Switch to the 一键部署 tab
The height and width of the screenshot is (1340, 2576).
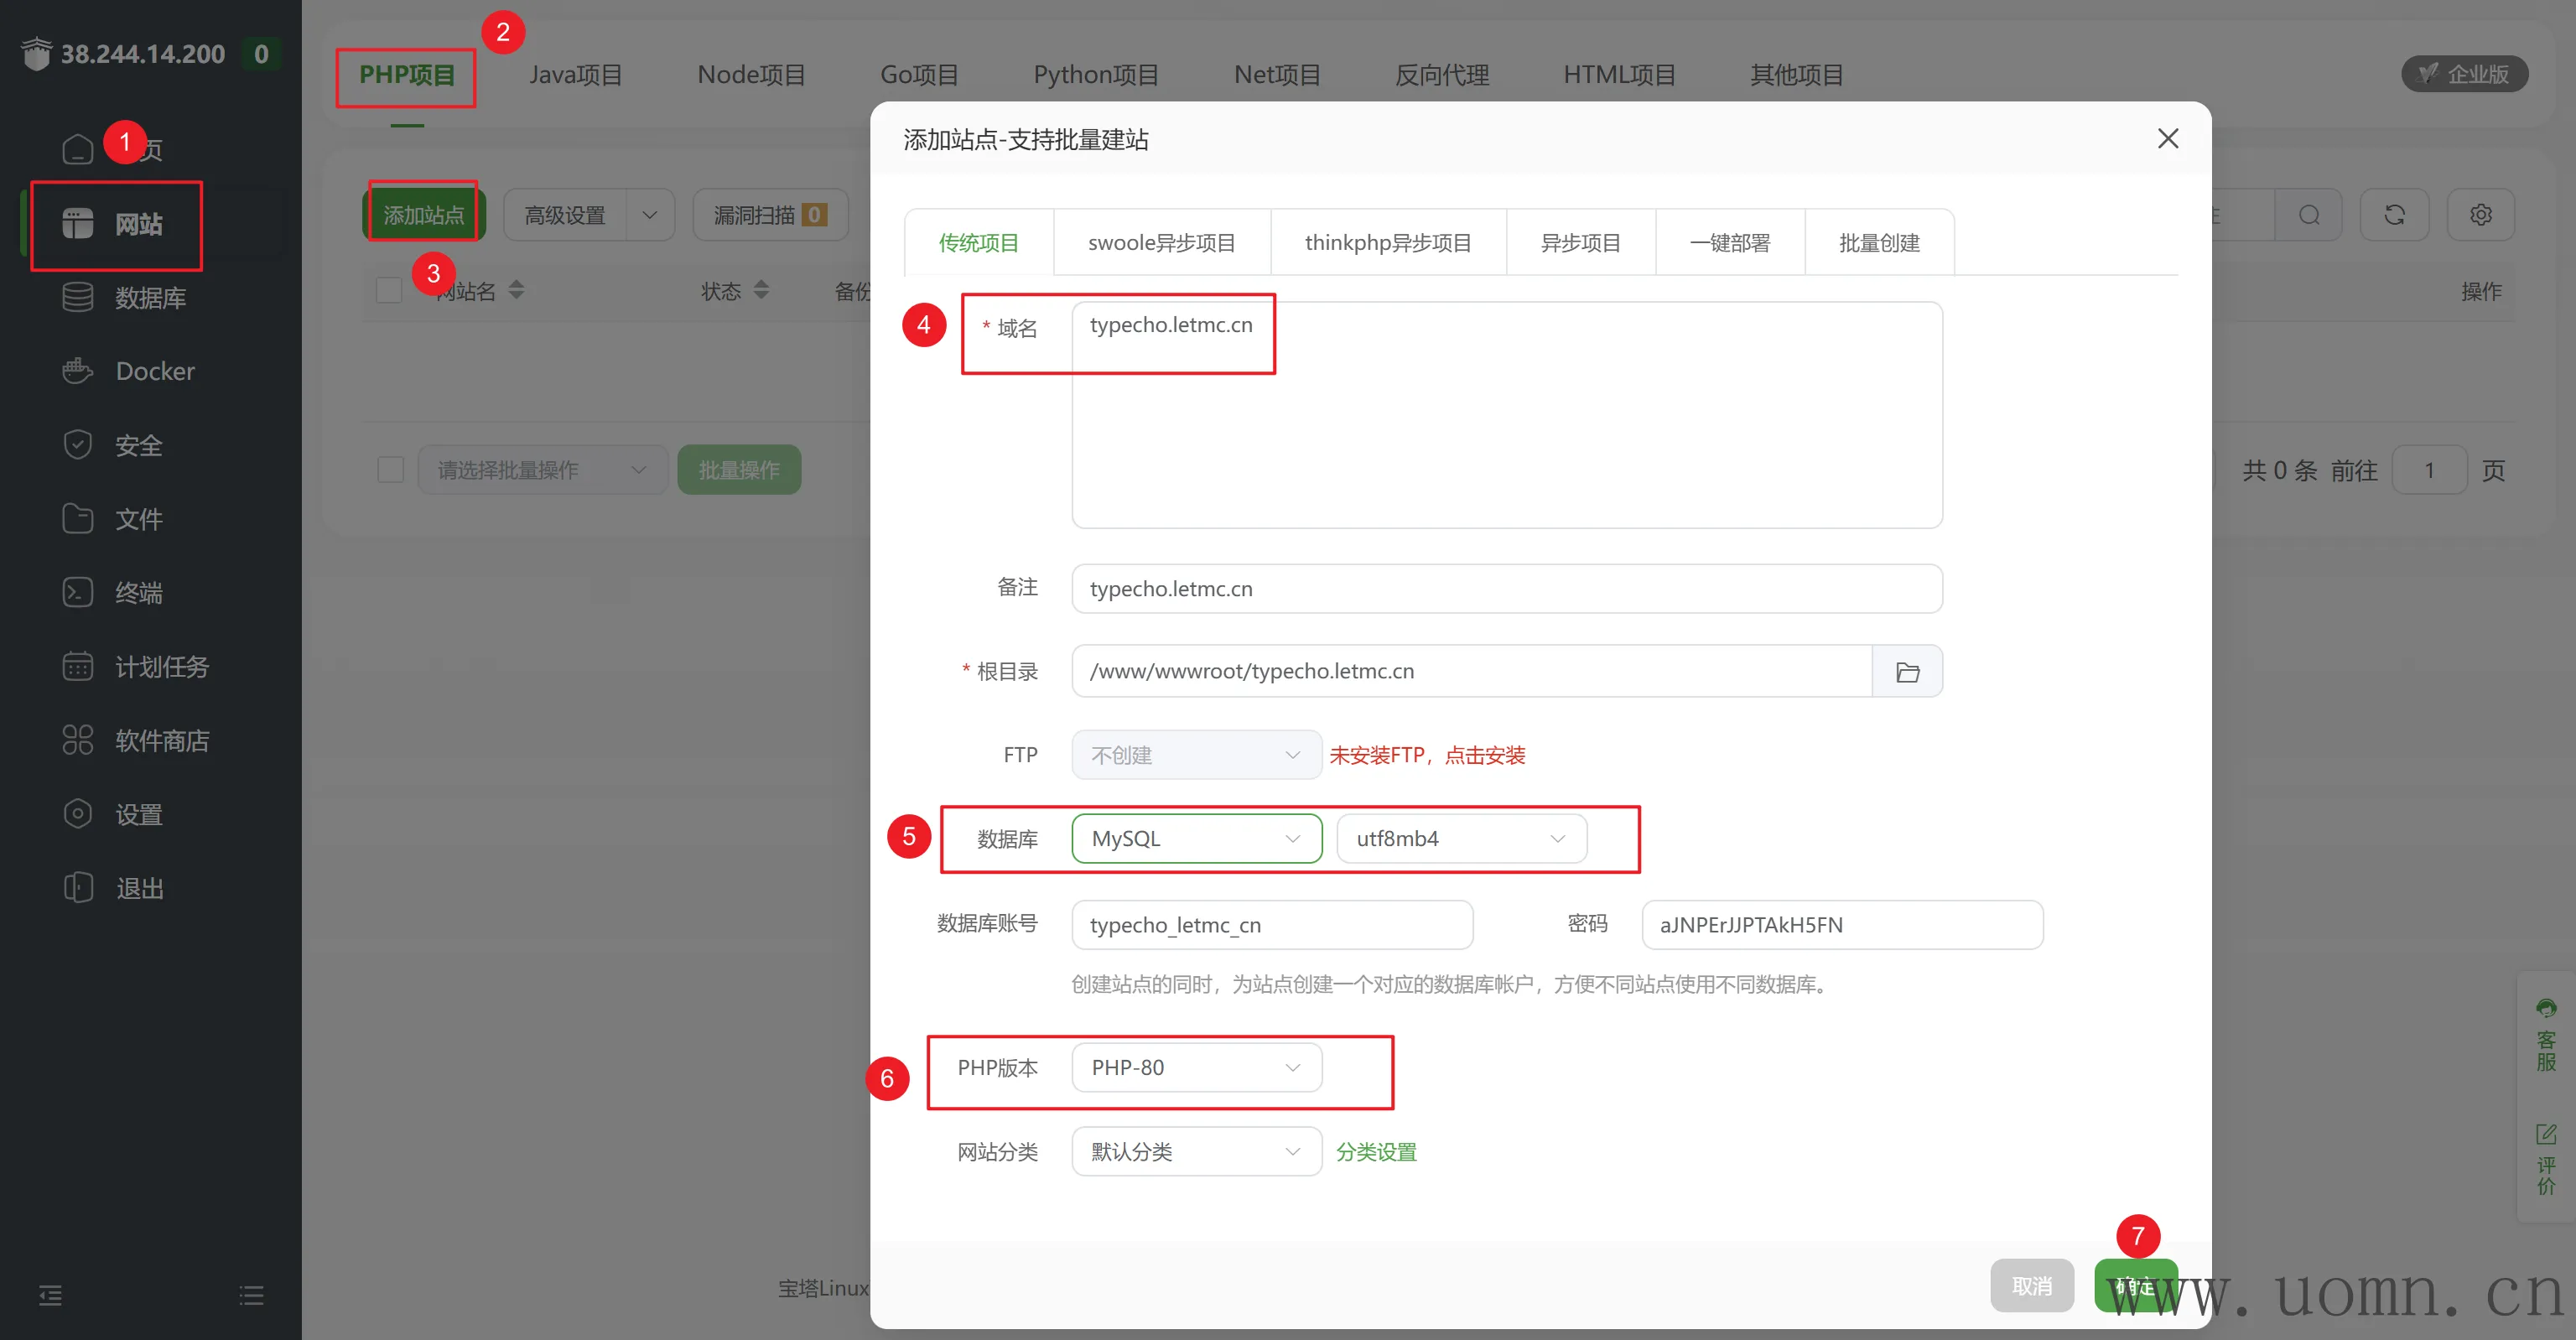click(1729, 243)
